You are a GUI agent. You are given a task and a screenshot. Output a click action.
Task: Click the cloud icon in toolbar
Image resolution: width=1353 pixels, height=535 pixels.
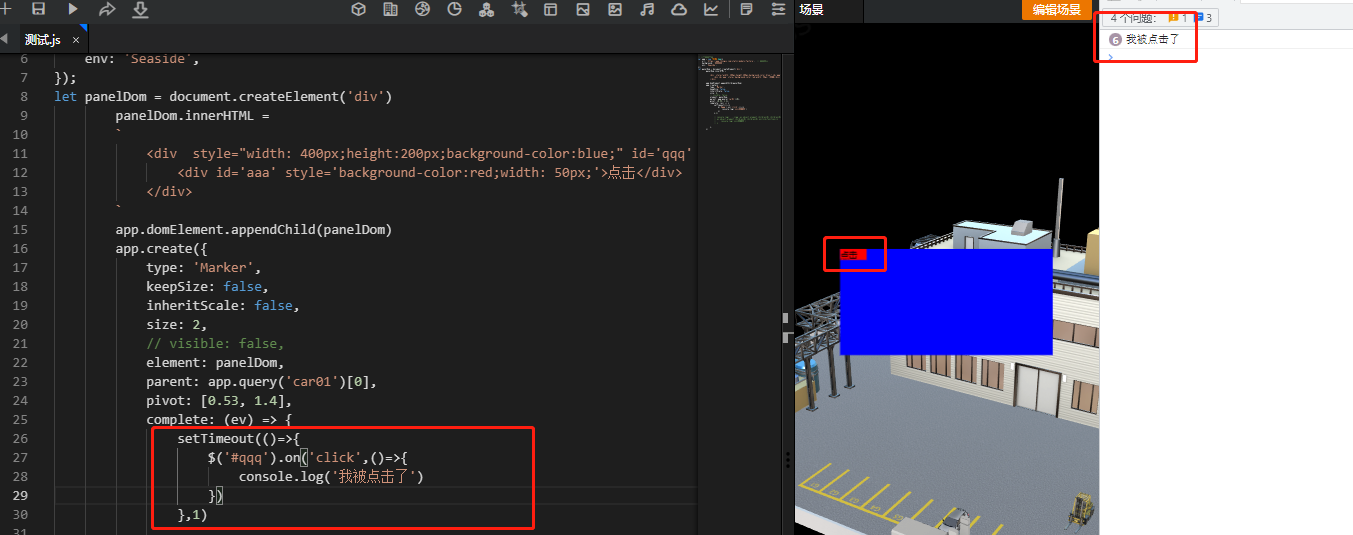pos(679,9)
